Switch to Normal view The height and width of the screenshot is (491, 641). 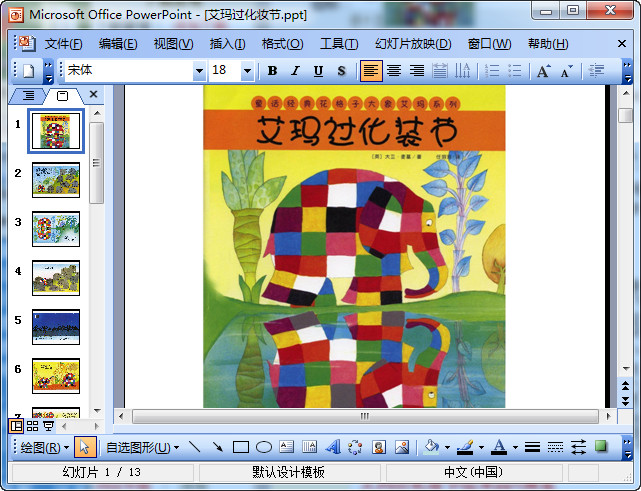point(16,426)
